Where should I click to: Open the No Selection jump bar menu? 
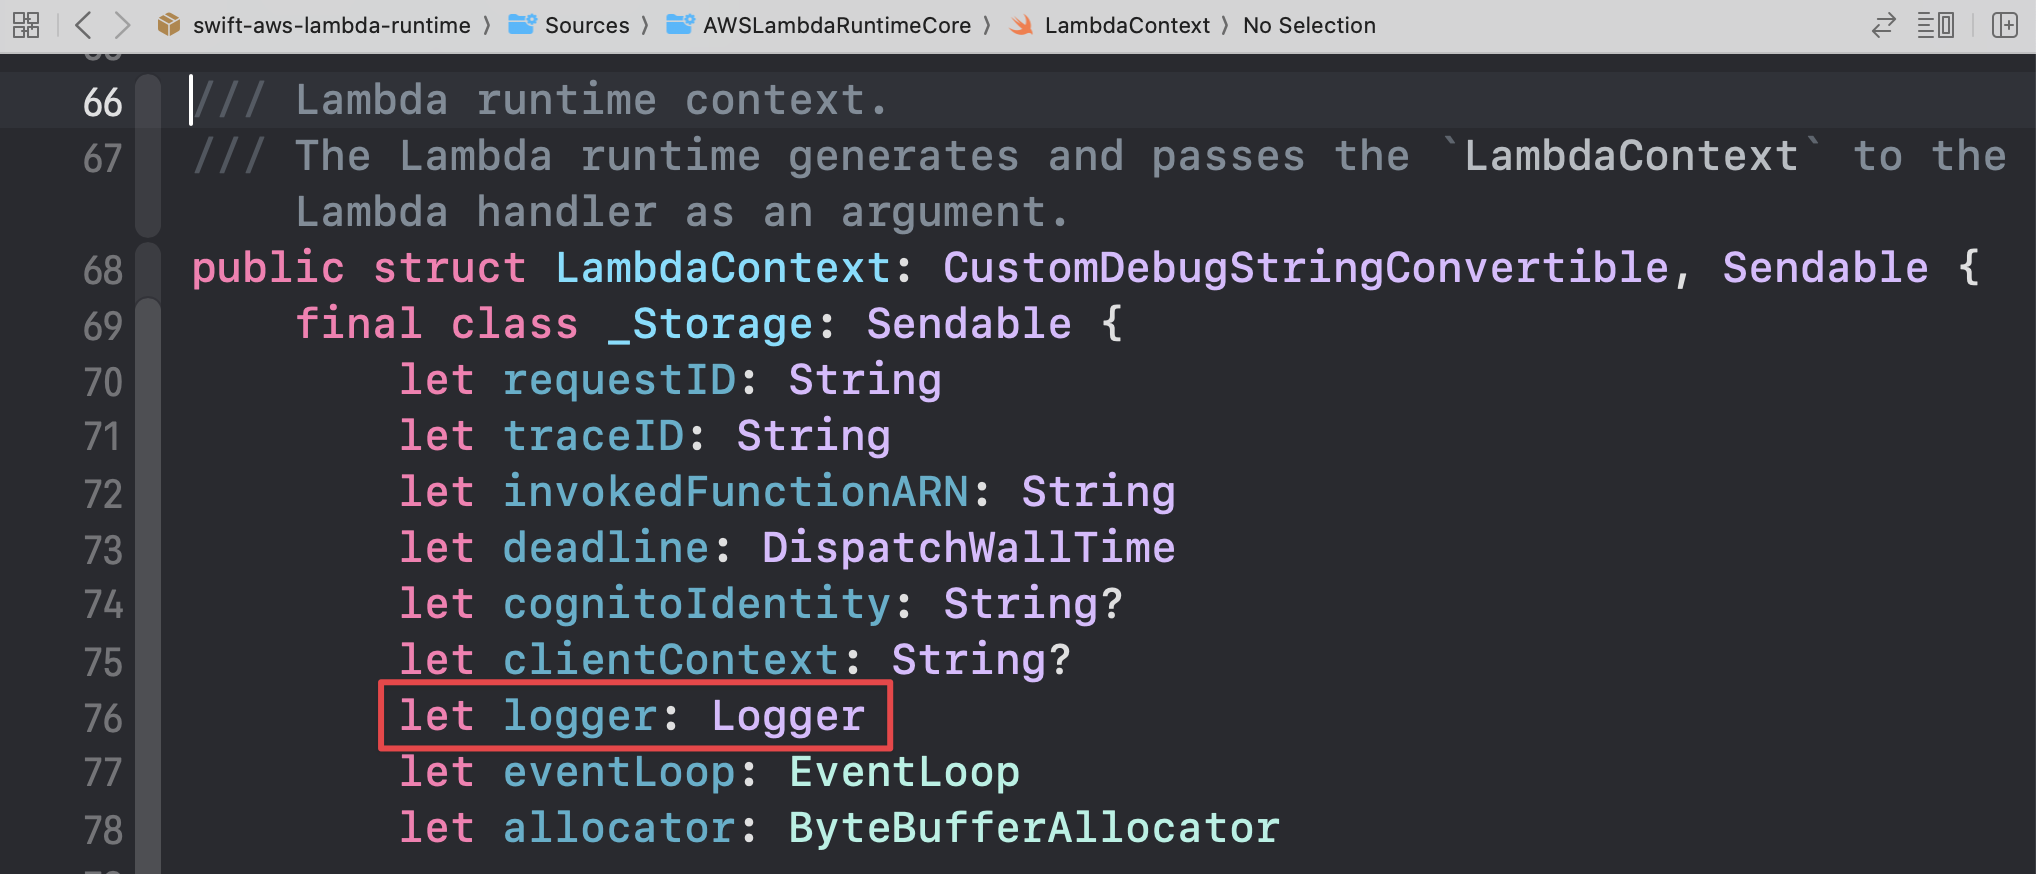[1308, 25]
